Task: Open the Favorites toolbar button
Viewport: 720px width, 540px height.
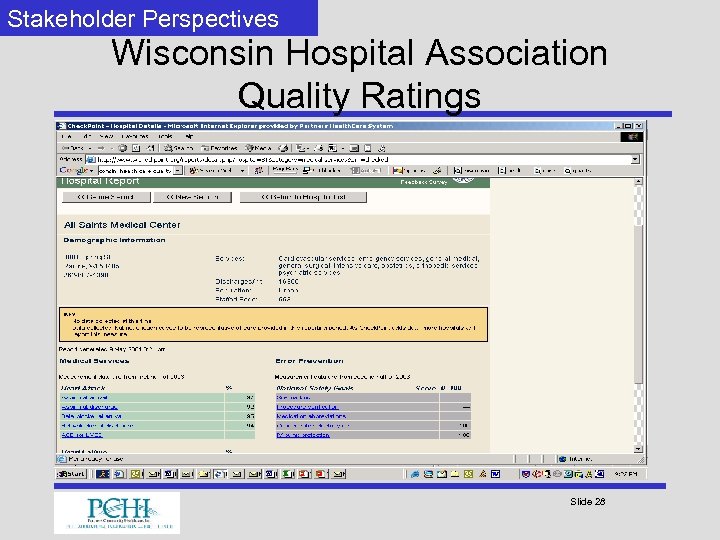Action: [219, 148]
